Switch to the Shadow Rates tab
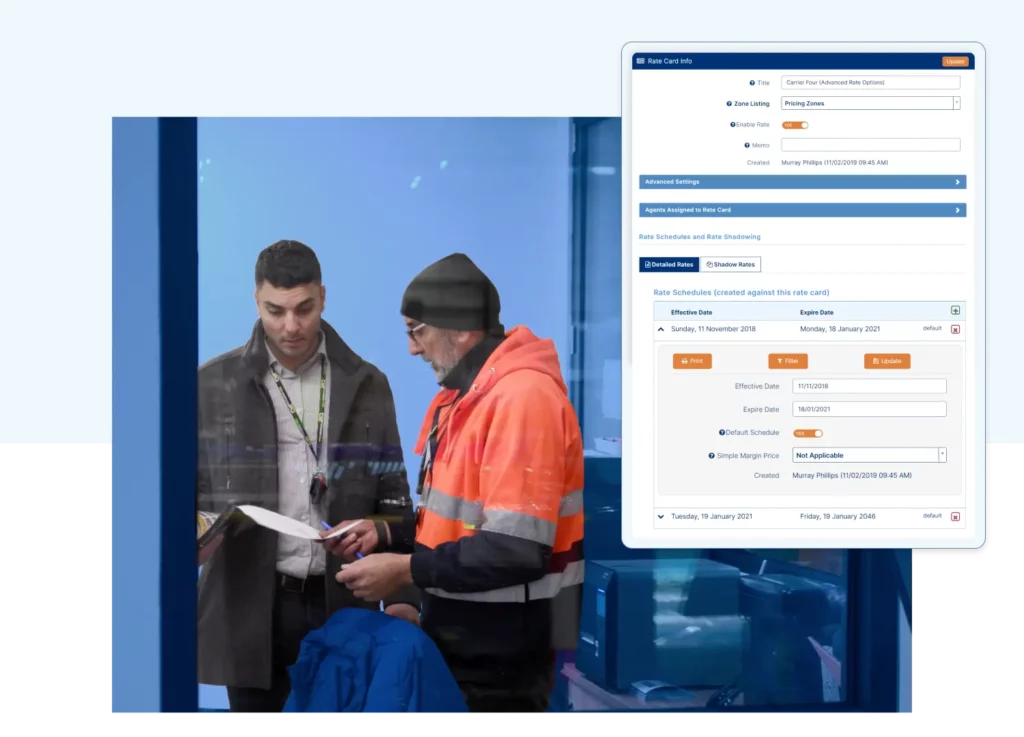Image resolution: width=1024 pixels, height=737 pixels. pos(730,264)
